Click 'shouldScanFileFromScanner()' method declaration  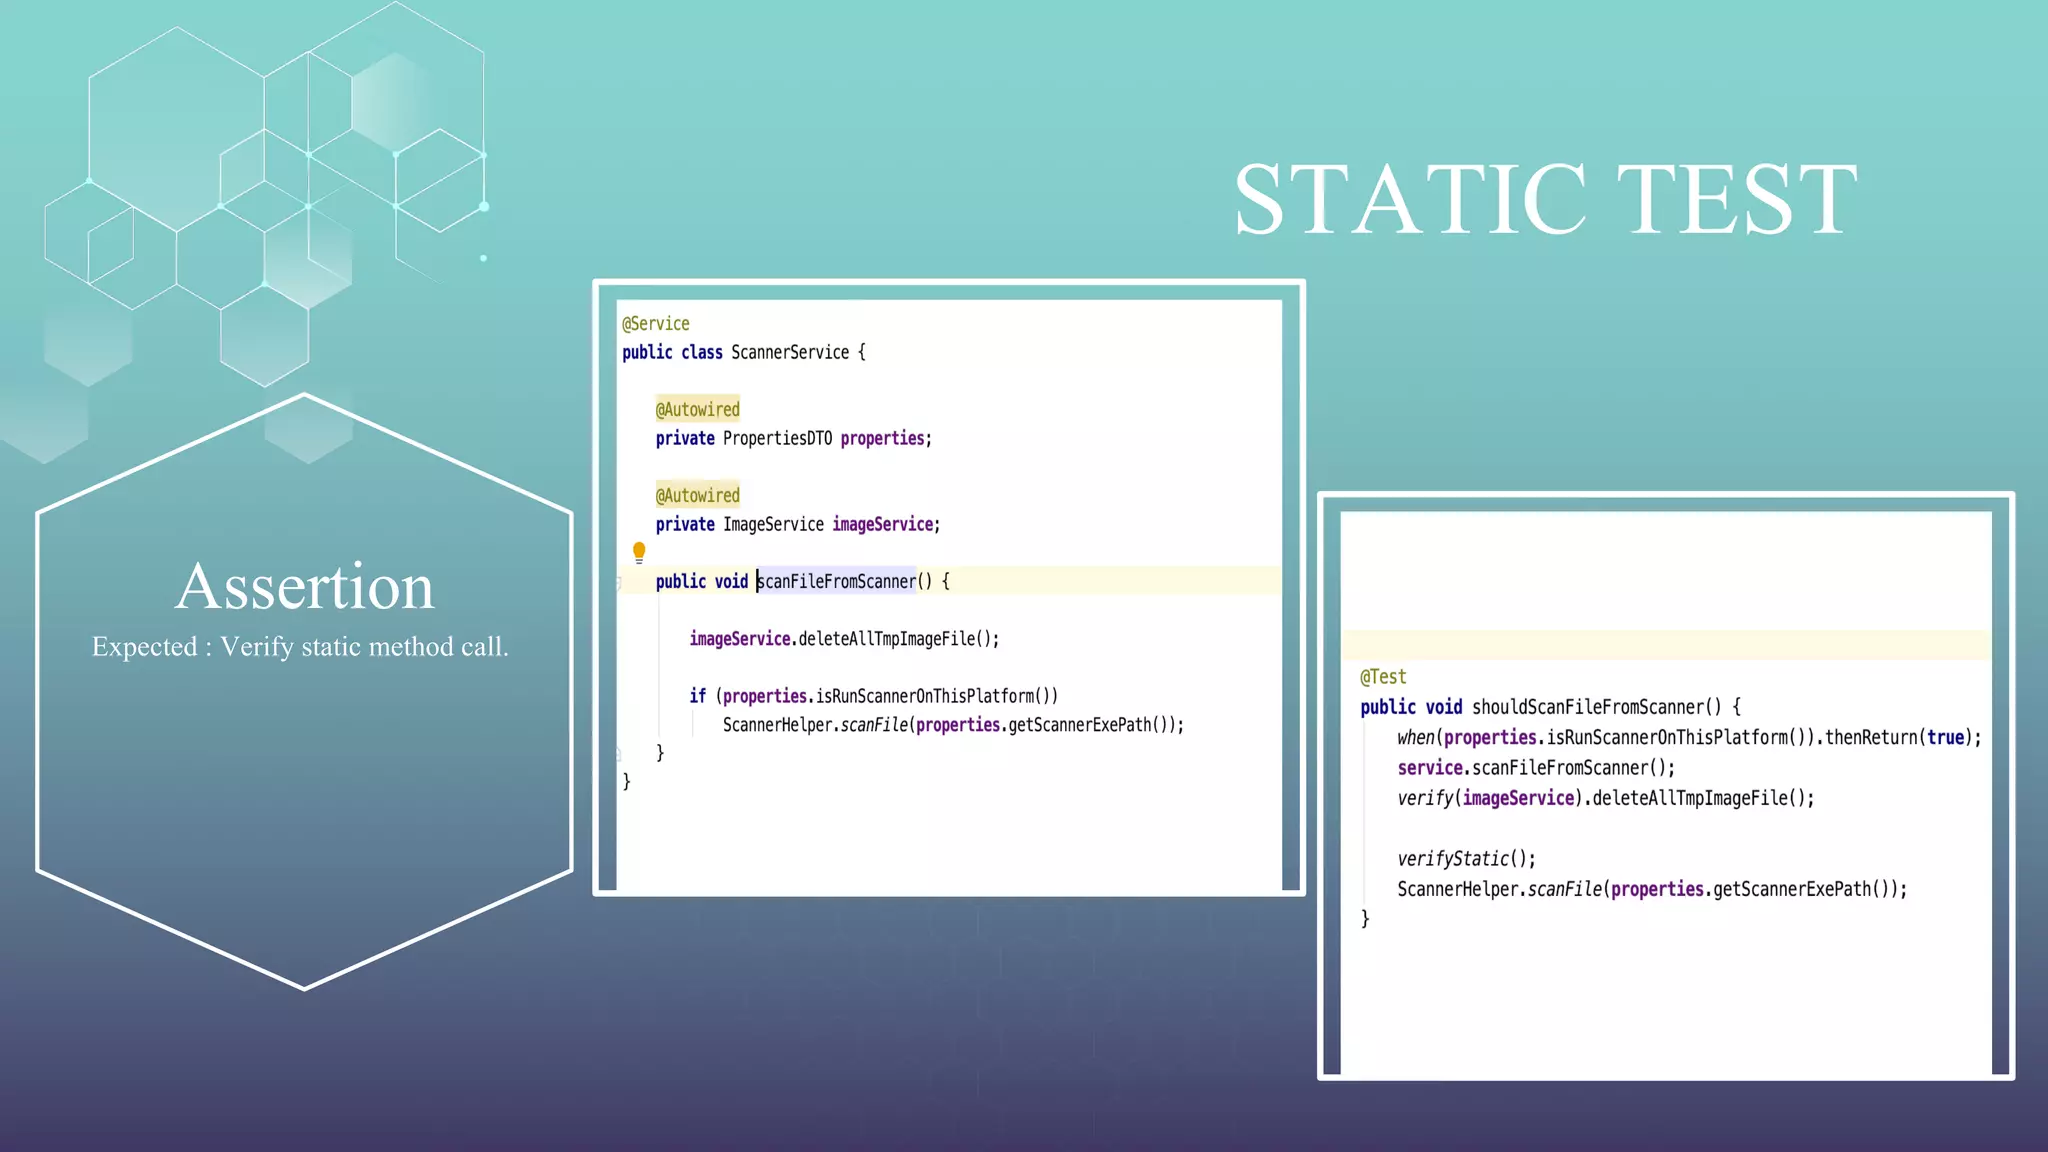(x=1551, y=707)
